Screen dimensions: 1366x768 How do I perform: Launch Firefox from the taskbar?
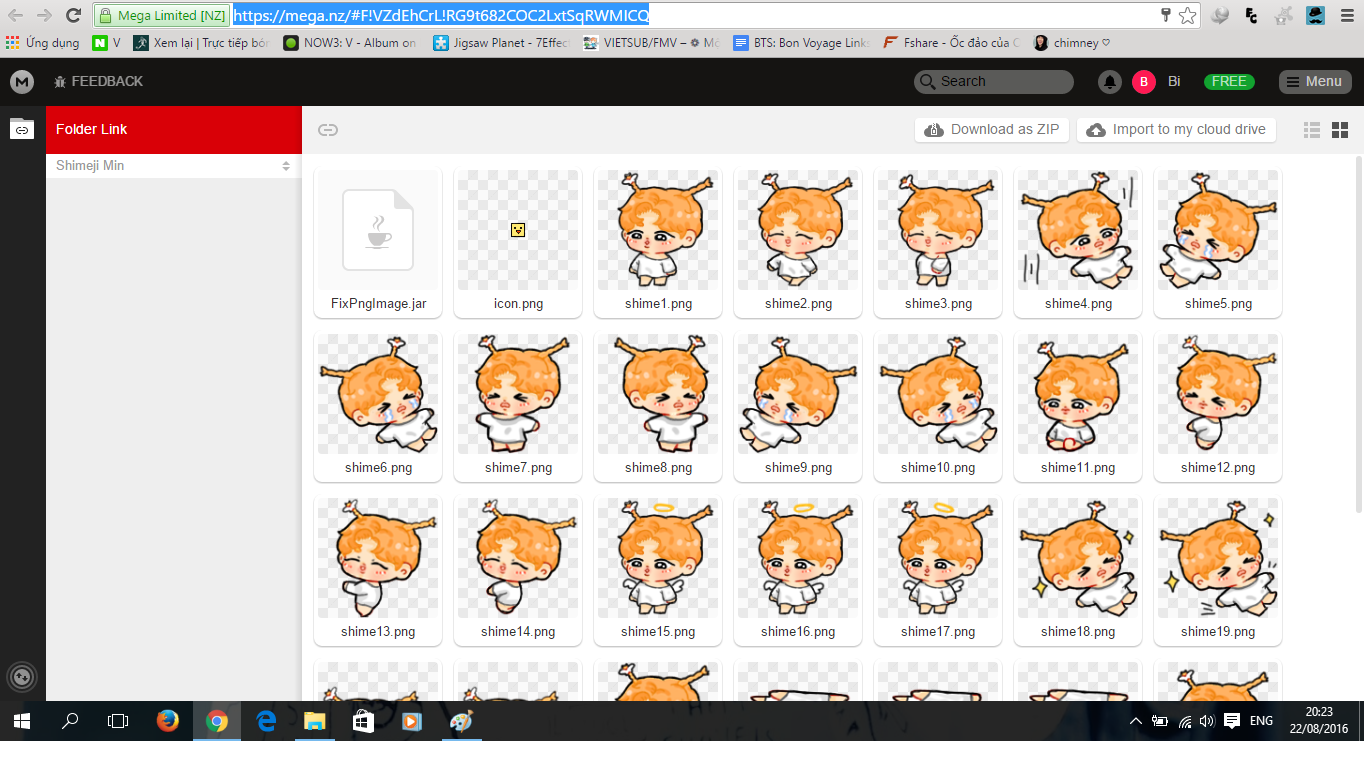(168, 721)
